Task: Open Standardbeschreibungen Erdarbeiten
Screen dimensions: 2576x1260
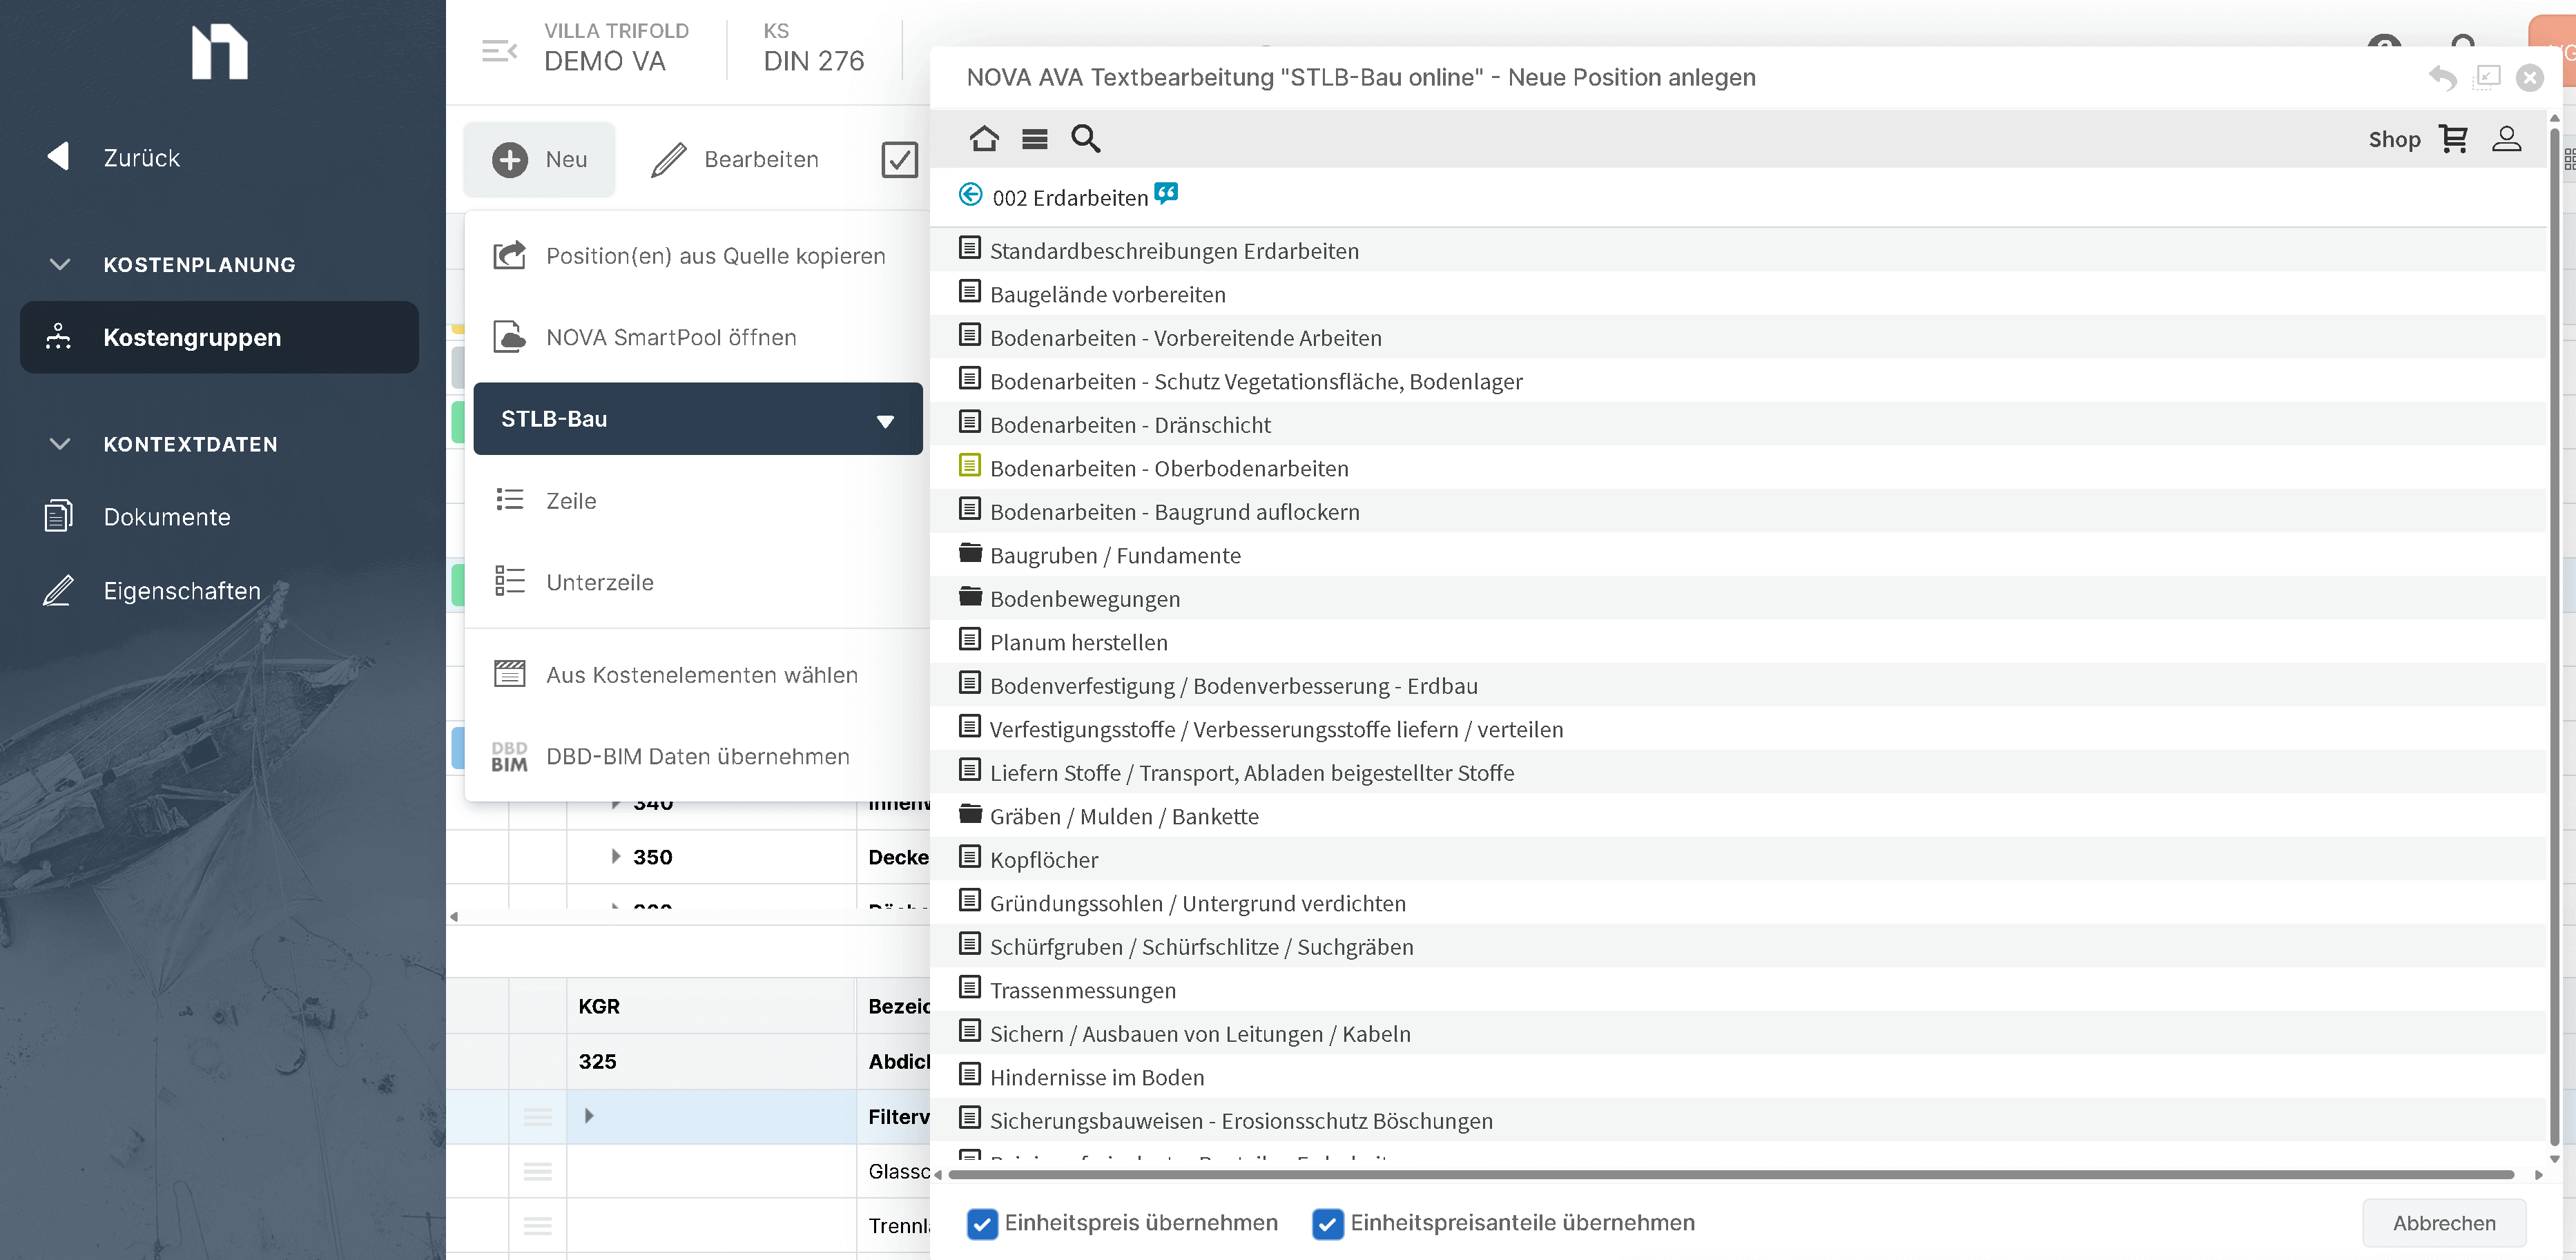Action: click(1174, 251)
